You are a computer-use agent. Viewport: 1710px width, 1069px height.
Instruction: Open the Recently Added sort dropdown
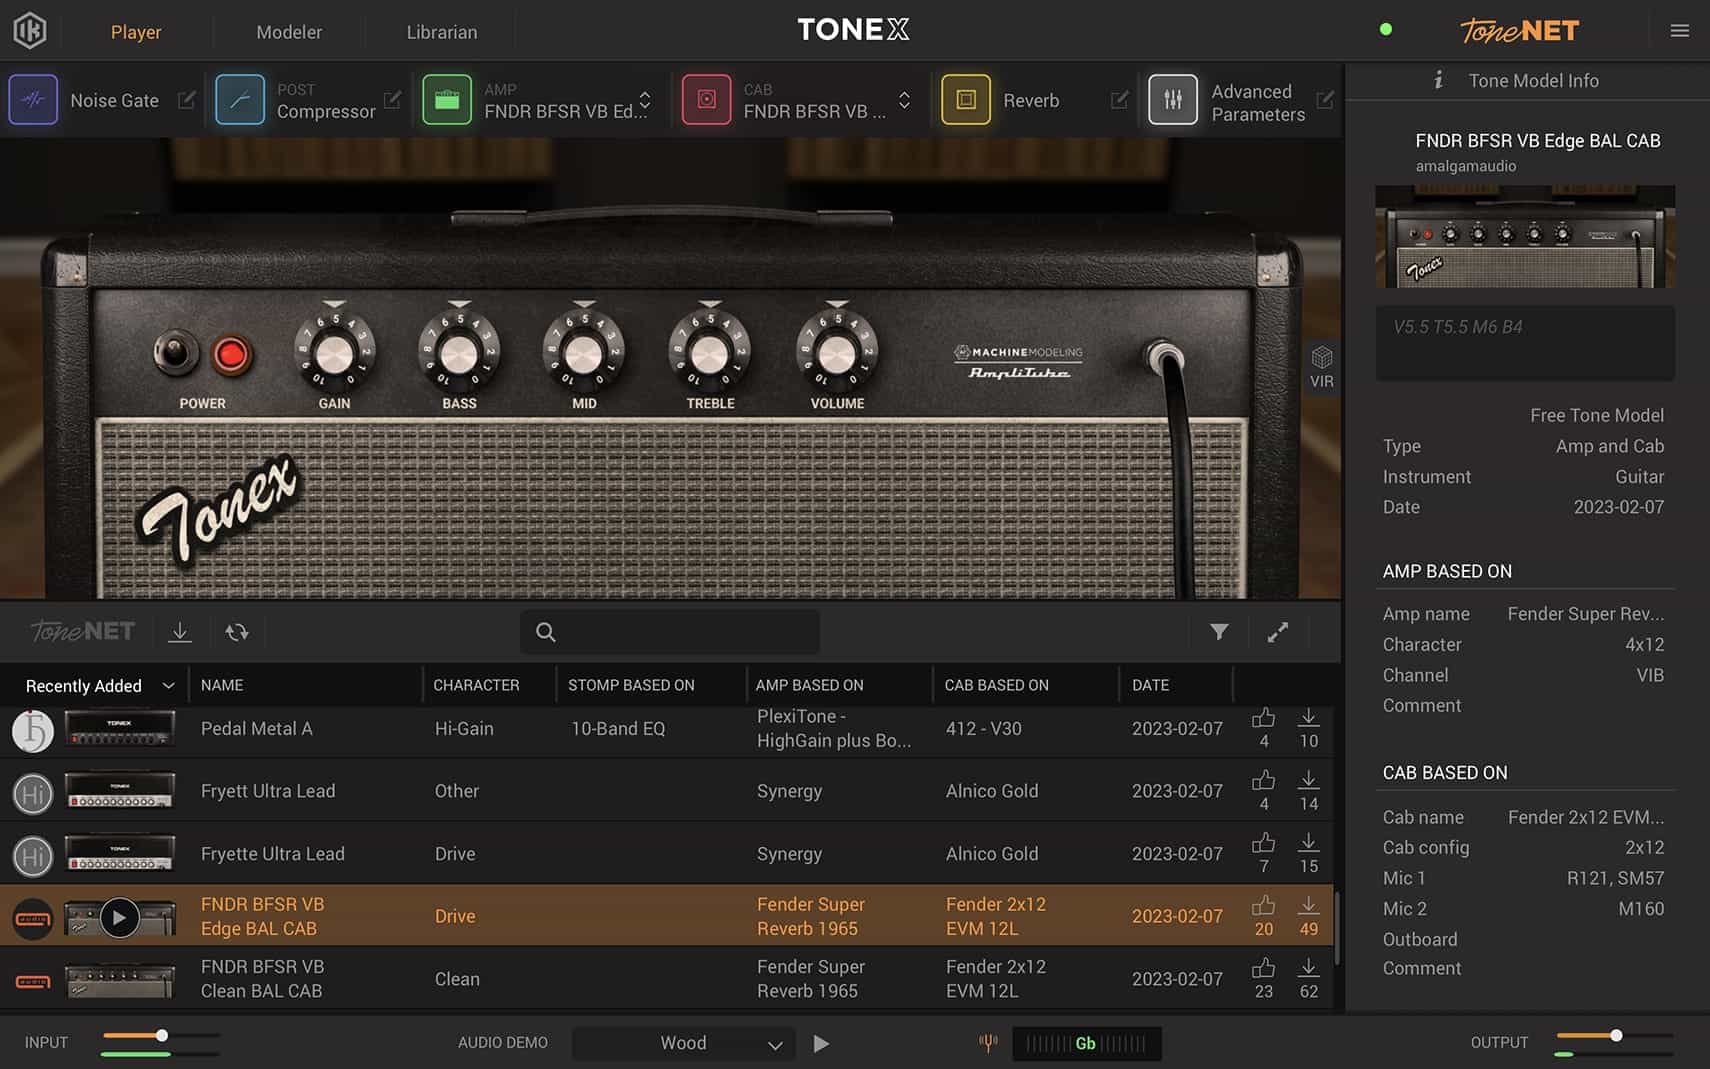(100, 685)
